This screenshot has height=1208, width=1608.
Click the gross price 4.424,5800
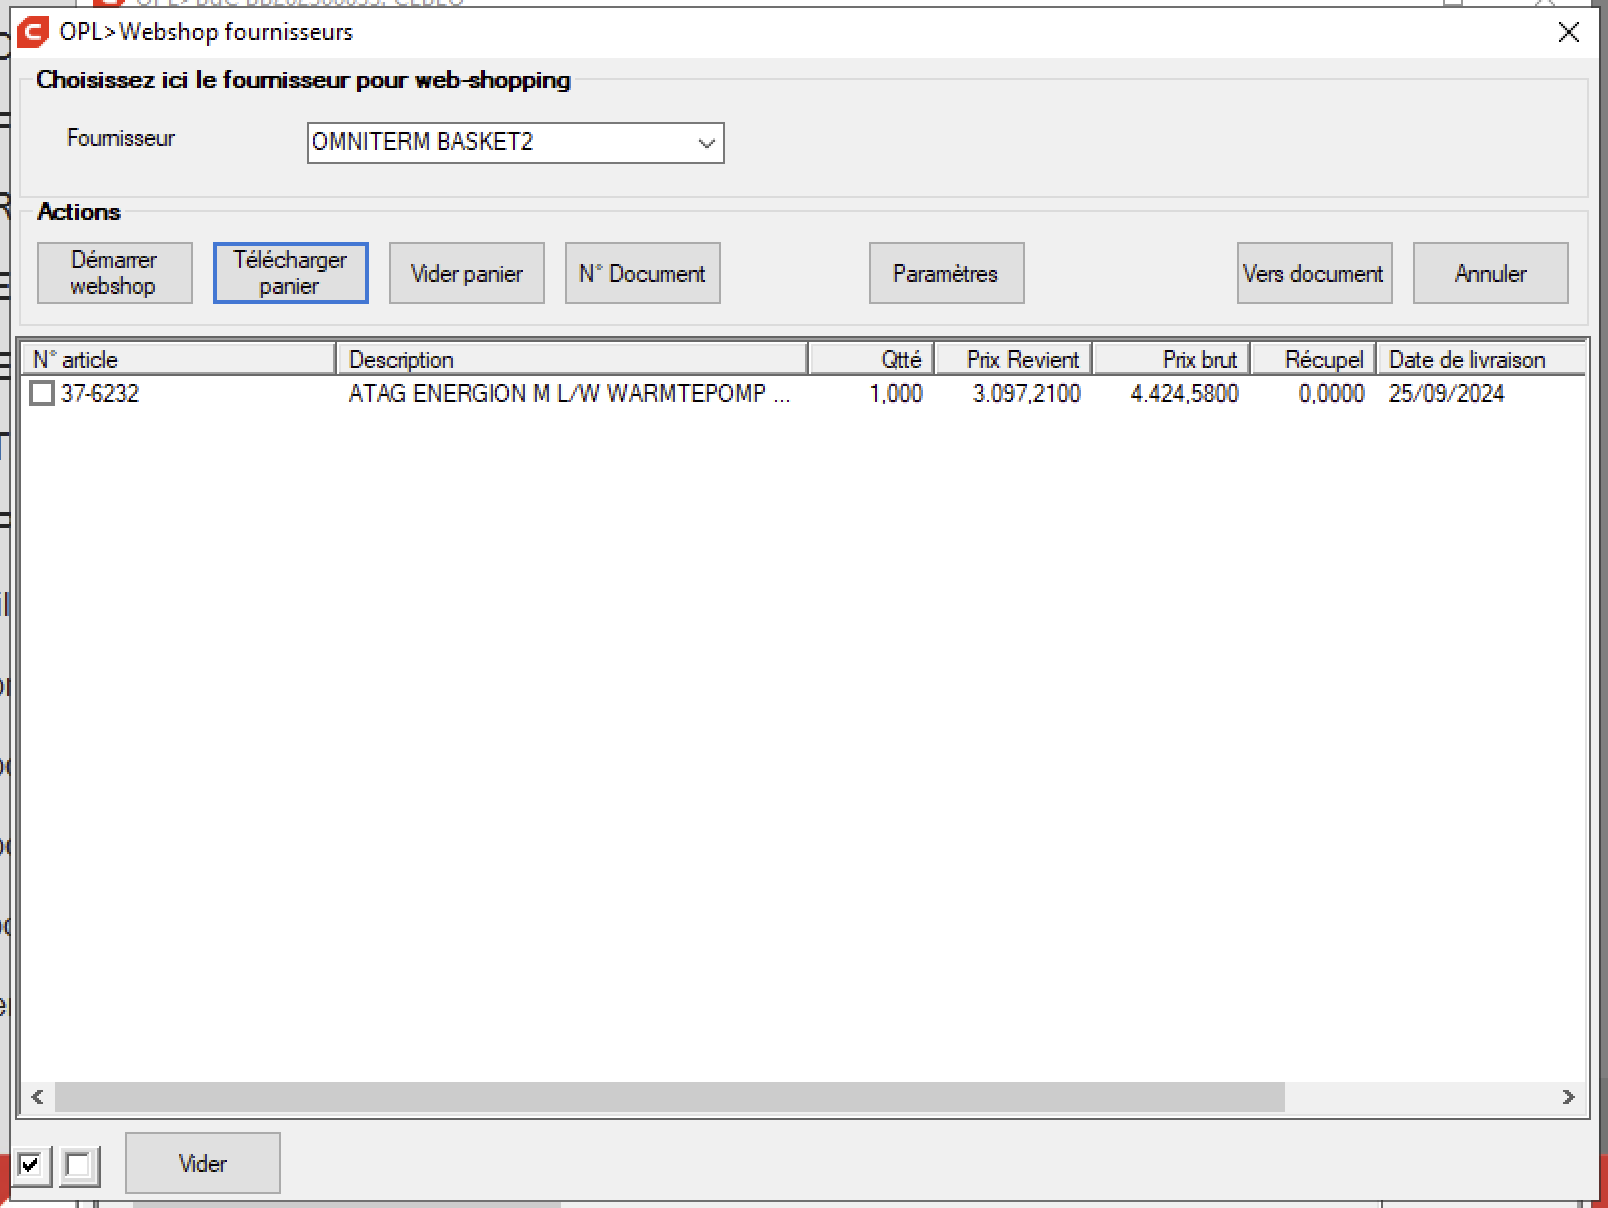click(1184, 393)
